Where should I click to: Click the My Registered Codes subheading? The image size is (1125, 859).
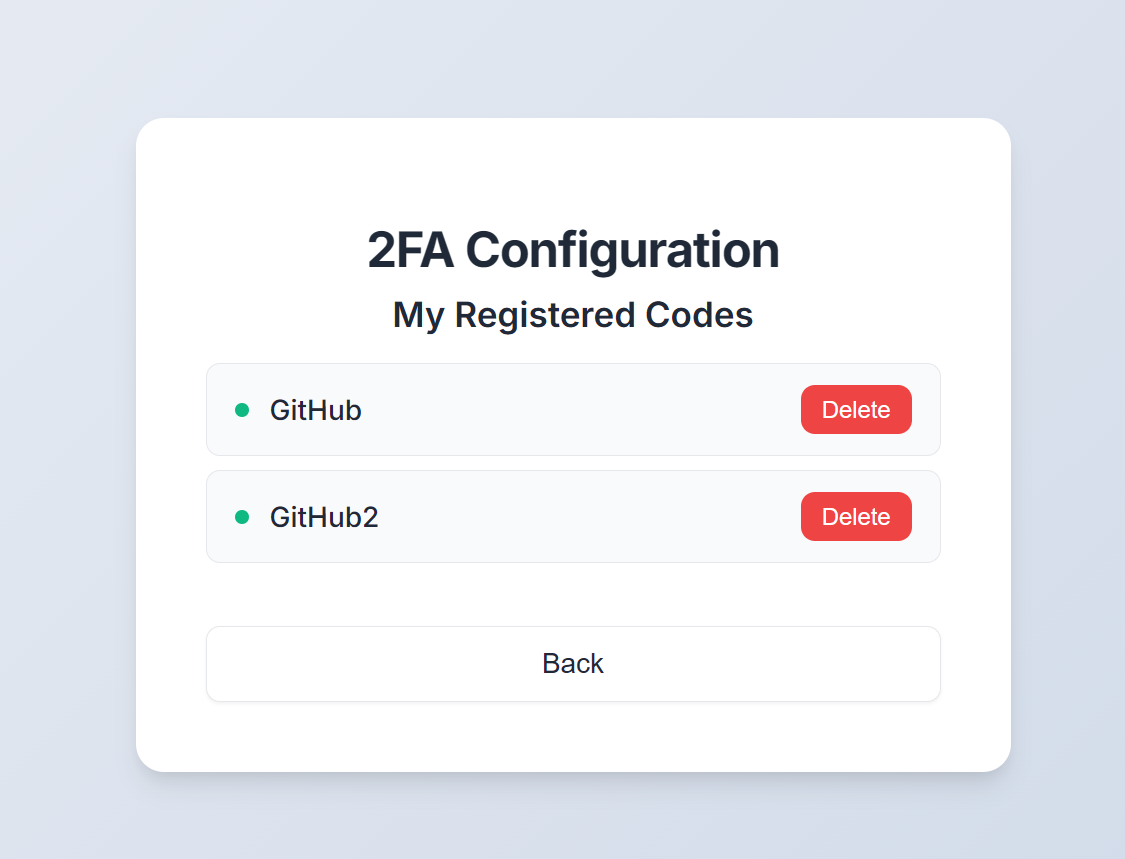click(573, 315)
